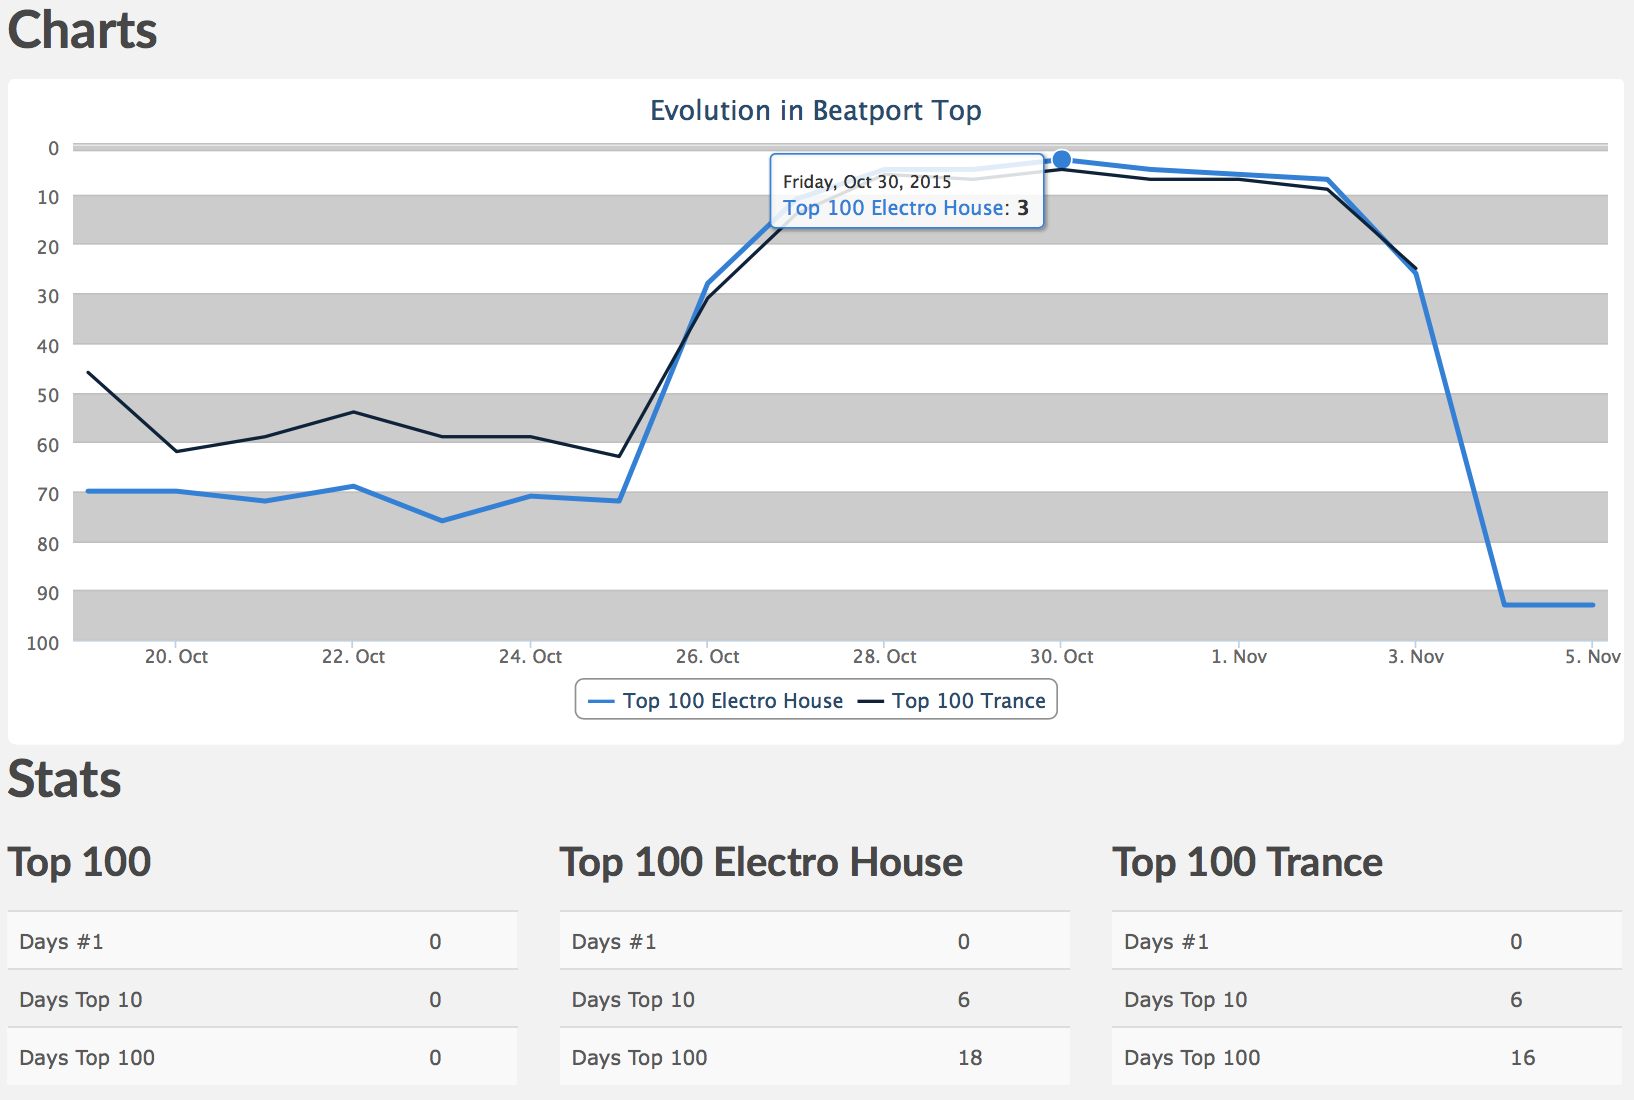Click the 28. Oct axis label
Viewport: 1634px width, 1100px height.
coord(884,657)
